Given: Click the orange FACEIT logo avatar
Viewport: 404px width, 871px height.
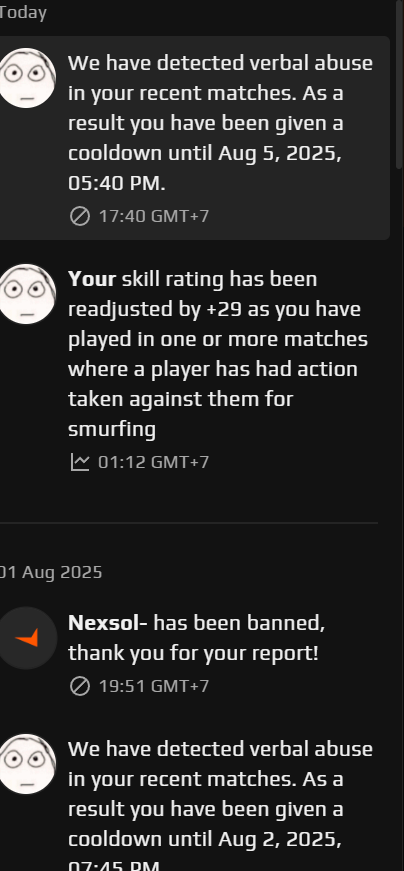Looking at the screenshot, I should pyautogui.click(x=27, y=638).
